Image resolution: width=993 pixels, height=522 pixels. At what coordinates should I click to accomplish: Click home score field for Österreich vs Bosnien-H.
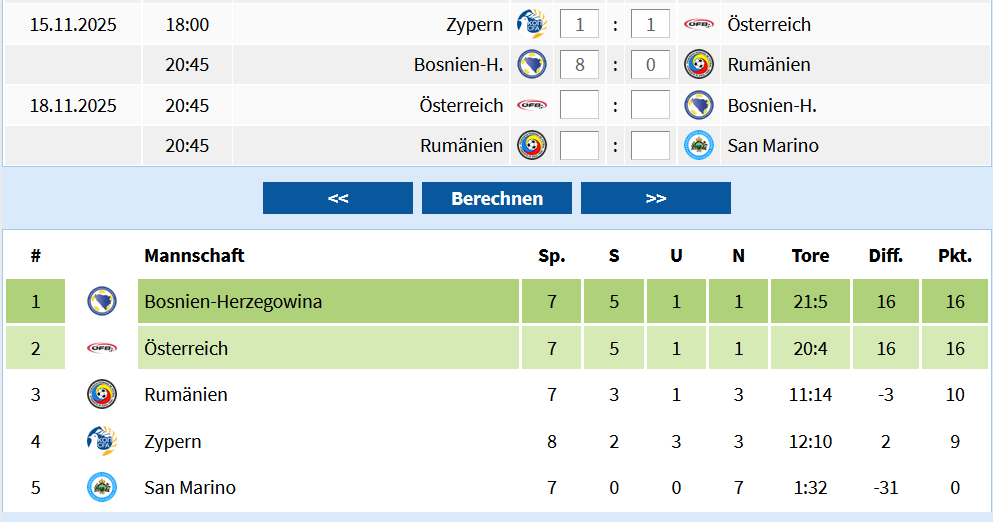pos(579,105)
